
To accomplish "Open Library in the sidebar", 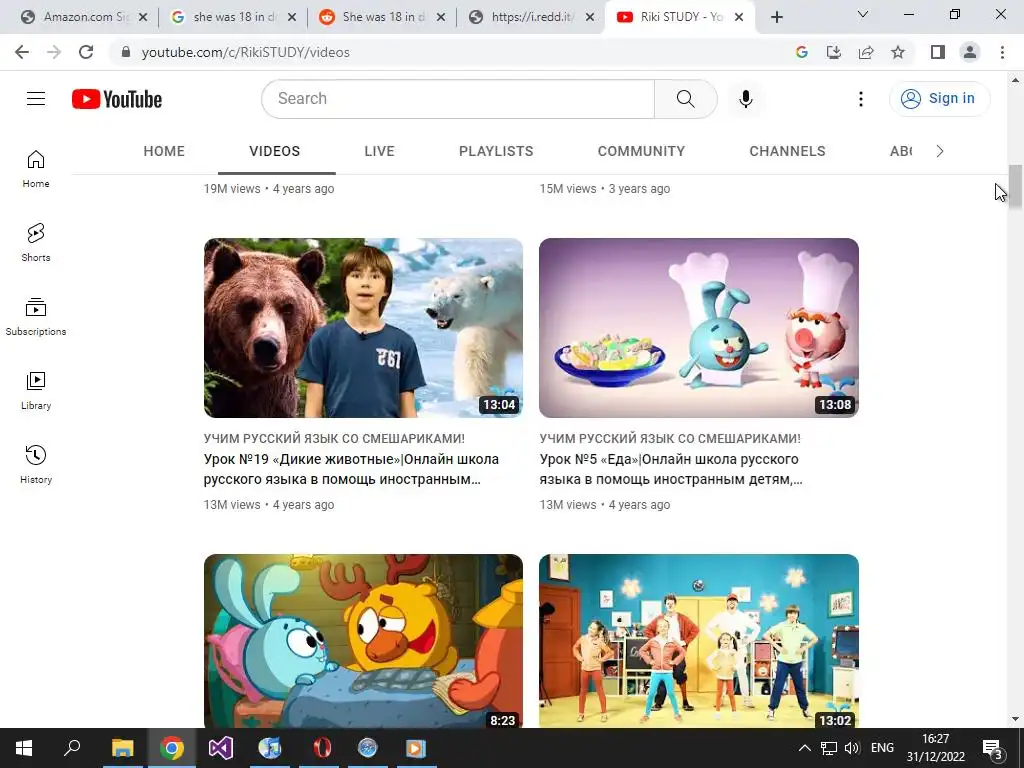I will point(36,391).
